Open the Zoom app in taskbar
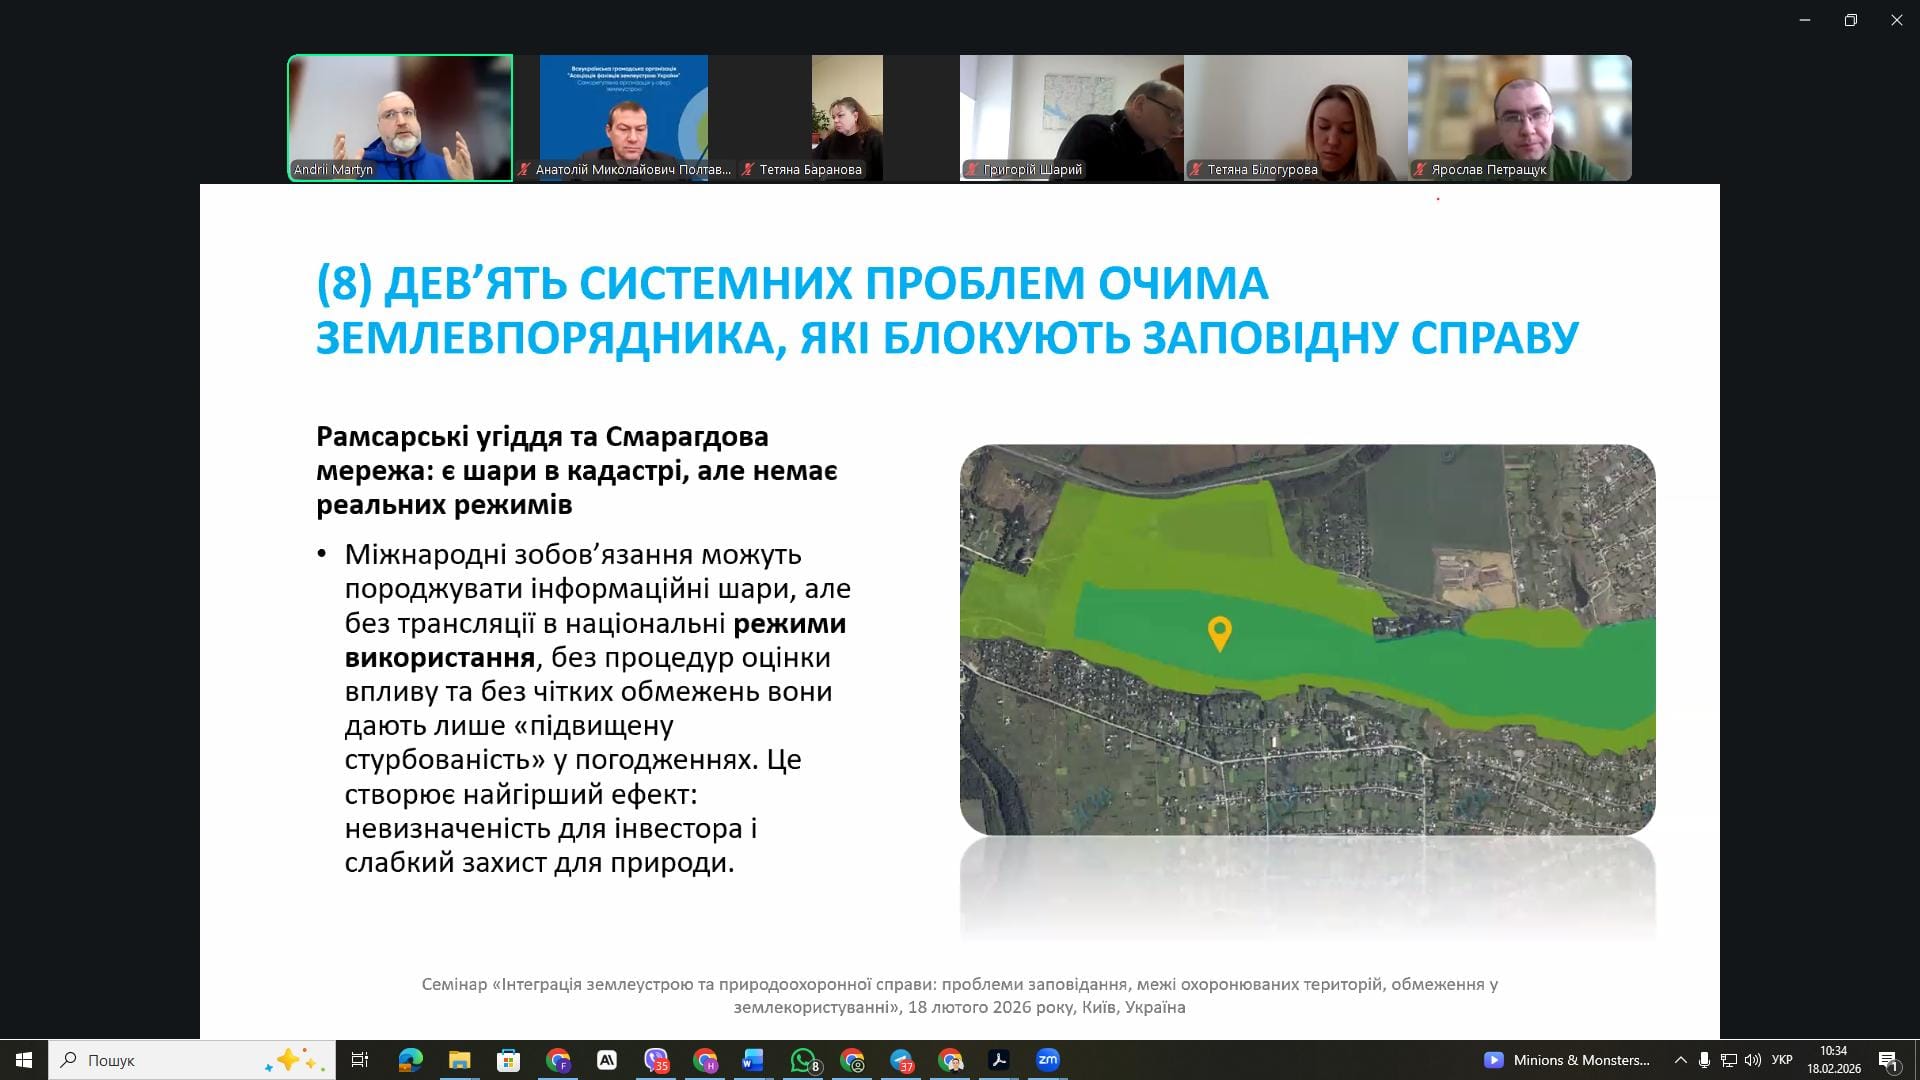Viewport: 1920px width, 1080px height. [x=1047, y=1060]
